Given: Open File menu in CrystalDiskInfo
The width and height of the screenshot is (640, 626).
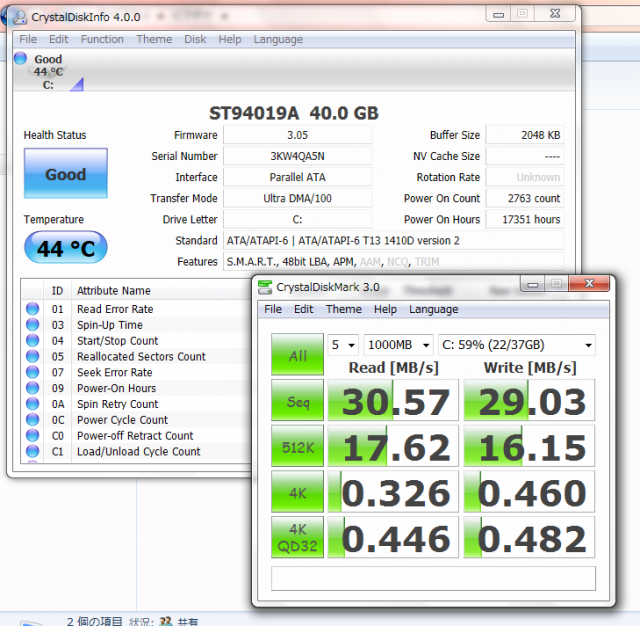Looking at the screenshot, I should tap(28, 39).
